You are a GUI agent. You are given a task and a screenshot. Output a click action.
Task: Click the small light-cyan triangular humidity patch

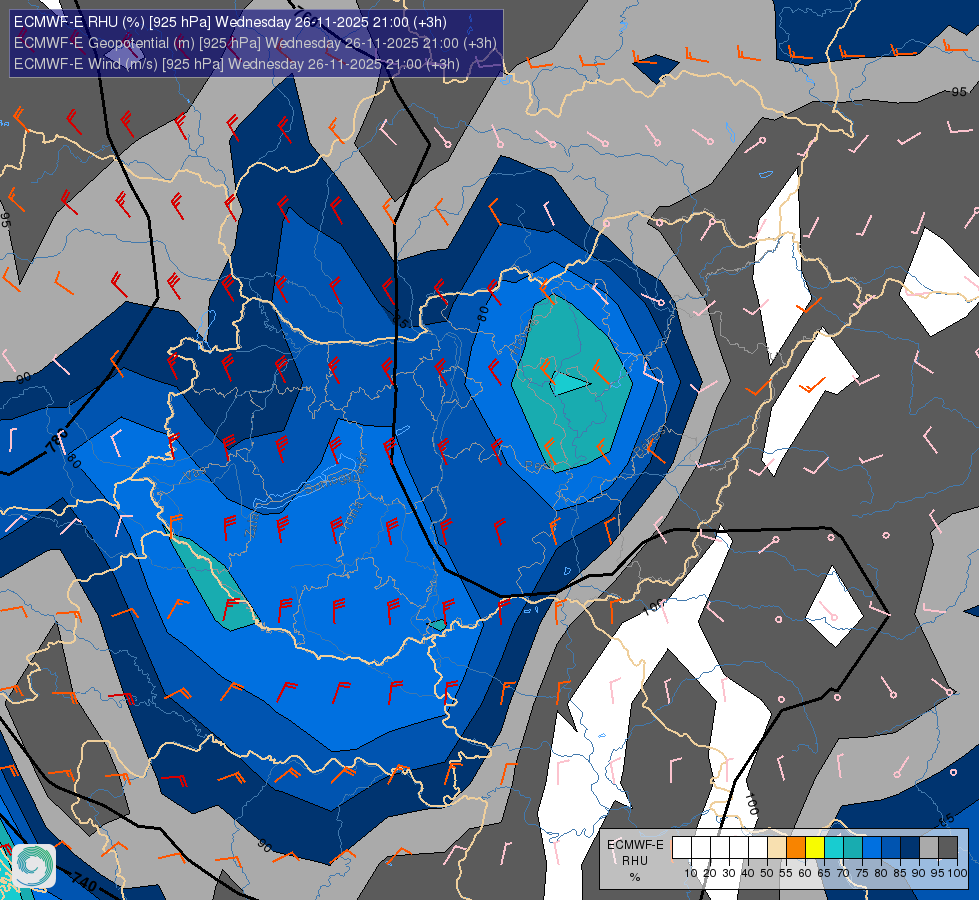click(569, 383)
